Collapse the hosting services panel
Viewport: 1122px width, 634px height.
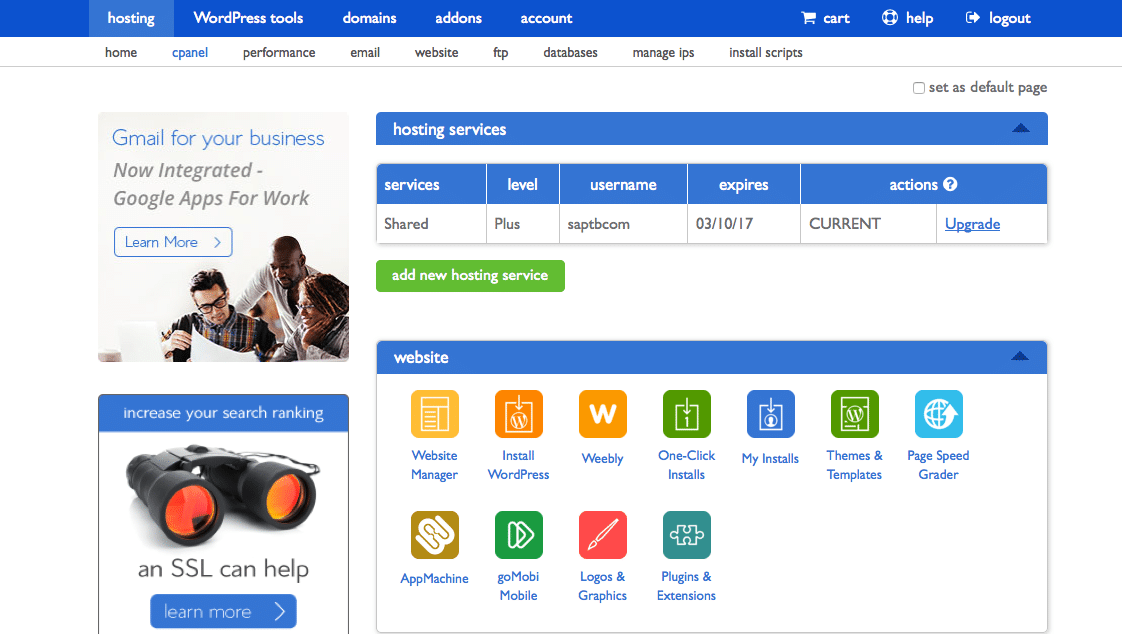pos(1020,128)
